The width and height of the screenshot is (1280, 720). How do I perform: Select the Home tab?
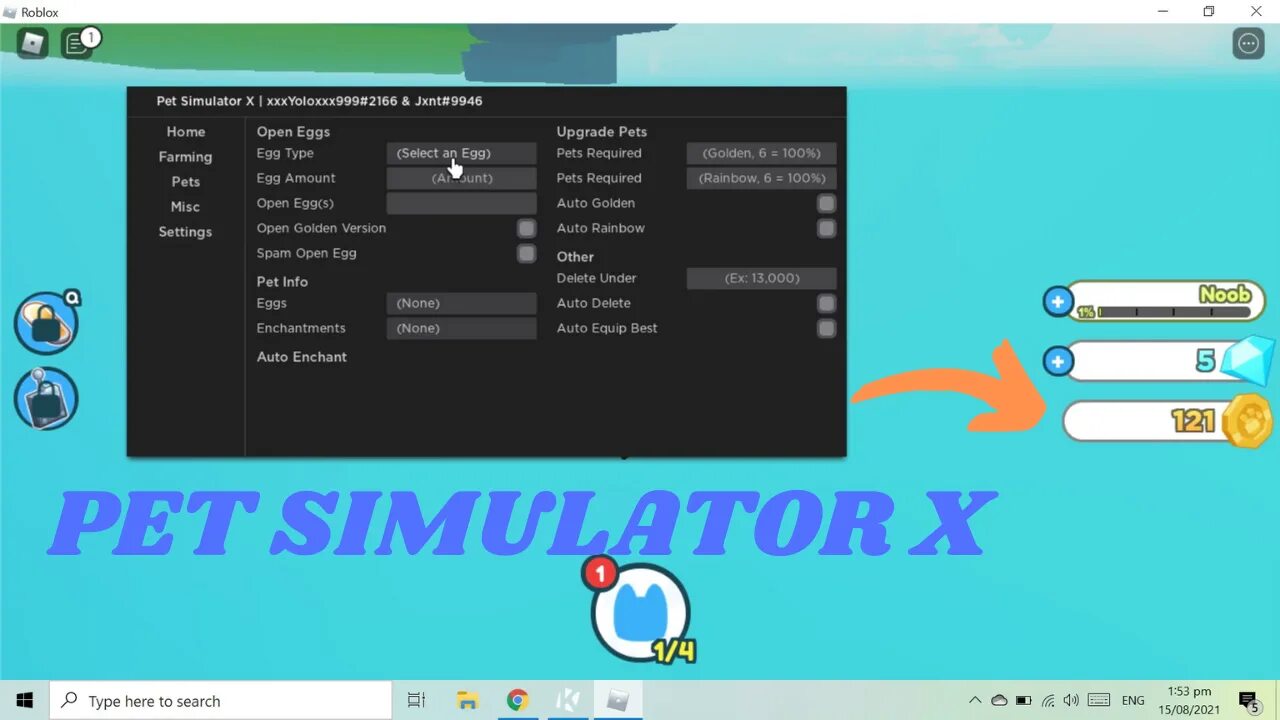186,132
